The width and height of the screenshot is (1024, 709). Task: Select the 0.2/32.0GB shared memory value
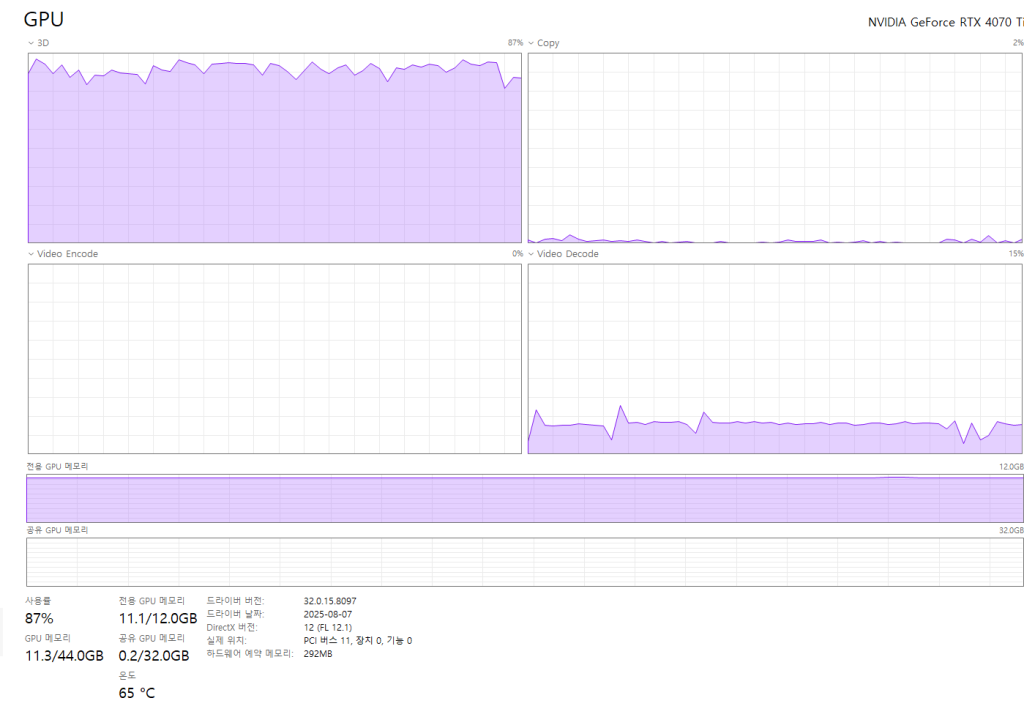(x=153, y=655)
